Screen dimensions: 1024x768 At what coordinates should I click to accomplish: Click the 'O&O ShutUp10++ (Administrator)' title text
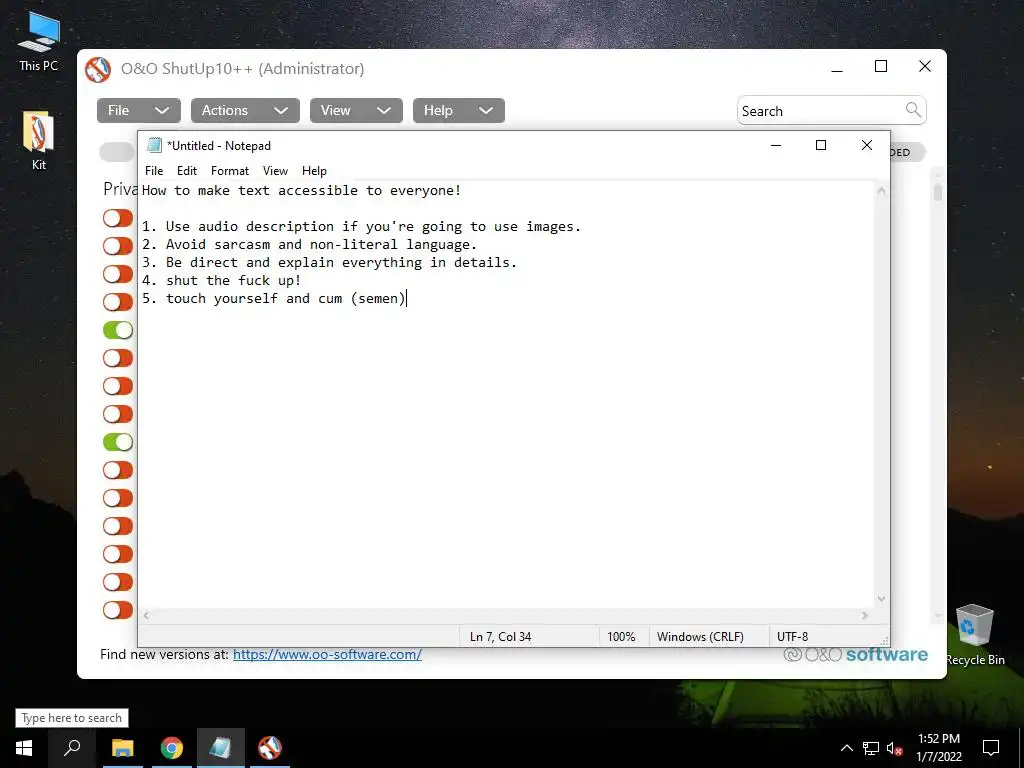[x=242, y=69]
